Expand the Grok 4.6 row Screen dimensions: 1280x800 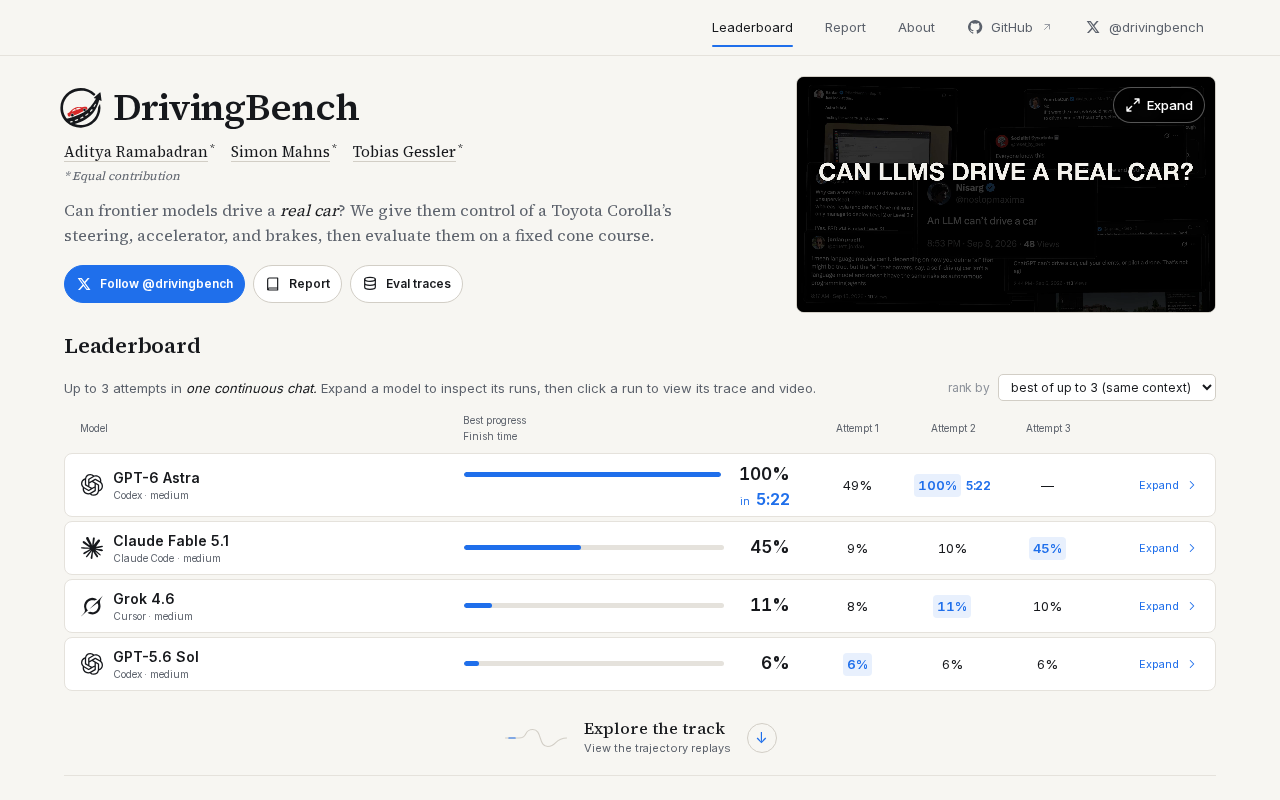pos(1167,606)
